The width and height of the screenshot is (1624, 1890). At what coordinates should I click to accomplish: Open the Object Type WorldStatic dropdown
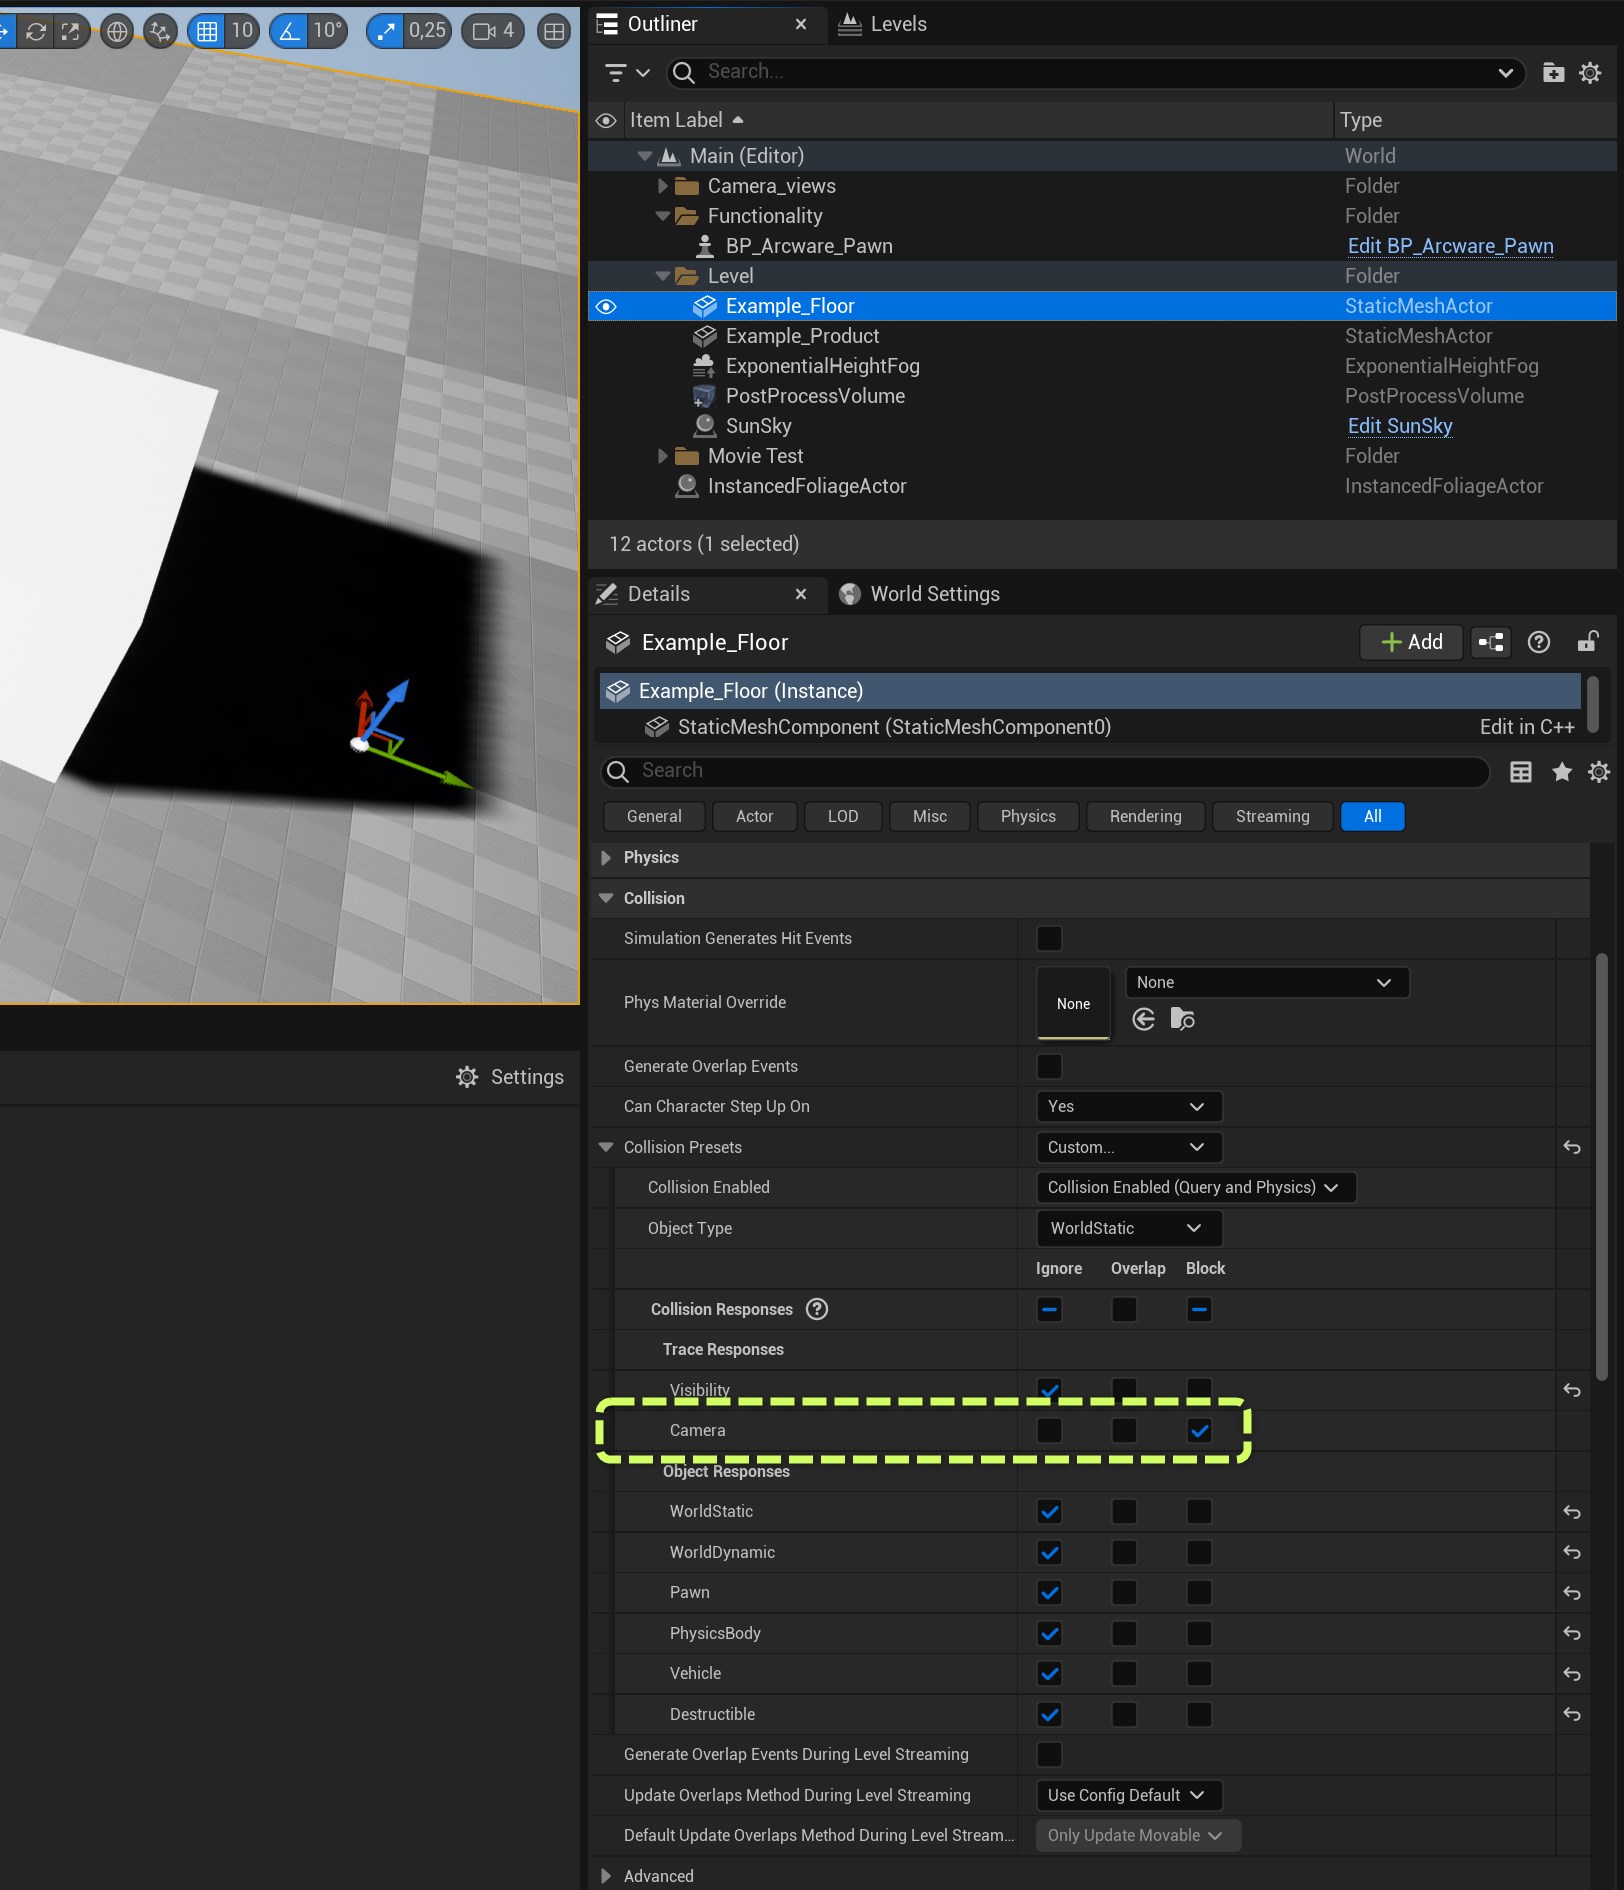pyautogui.click(x=1128, y=1228)
